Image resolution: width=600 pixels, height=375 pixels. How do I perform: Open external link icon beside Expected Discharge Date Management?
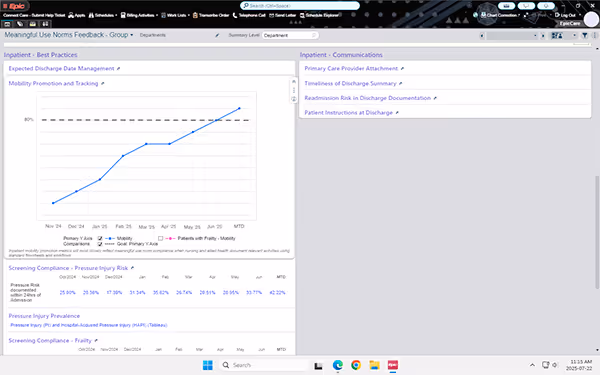pyautogui.click(x=118, y=68)
